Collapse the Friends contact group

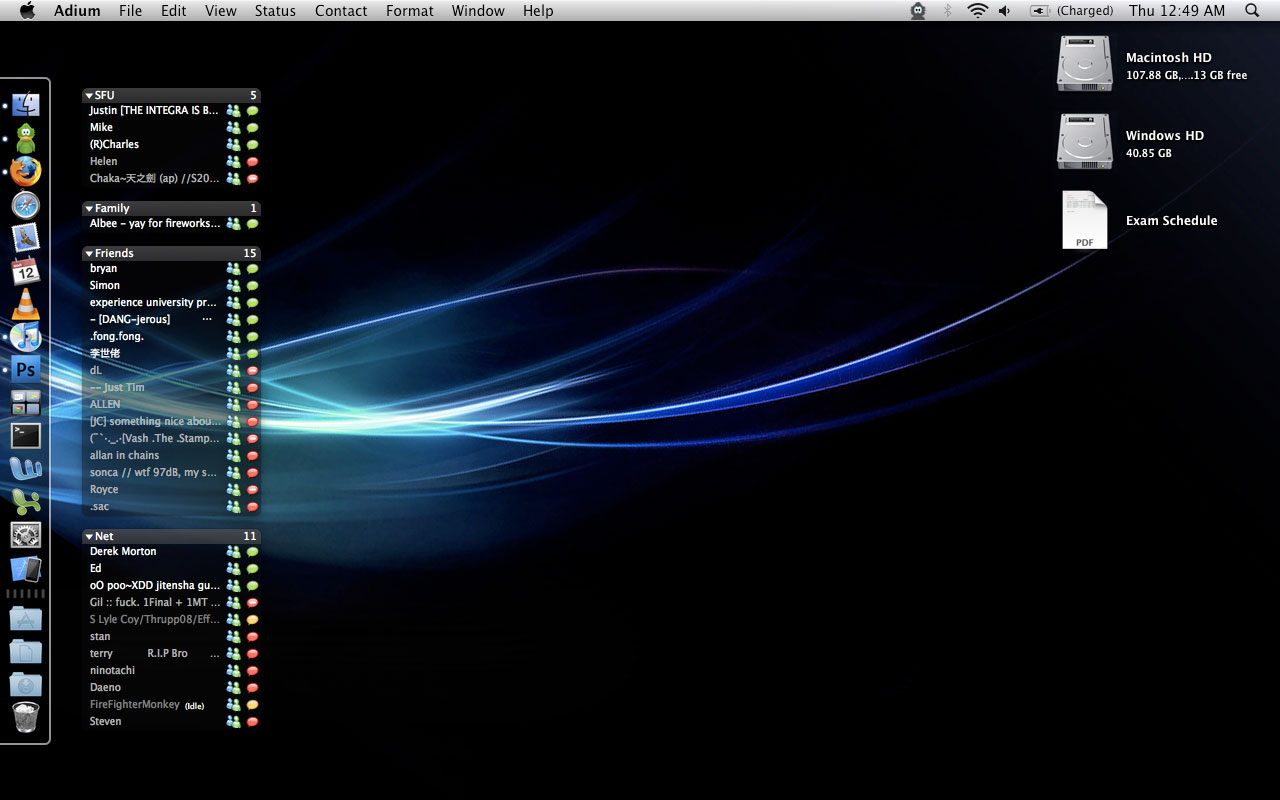tap(89, 254)
